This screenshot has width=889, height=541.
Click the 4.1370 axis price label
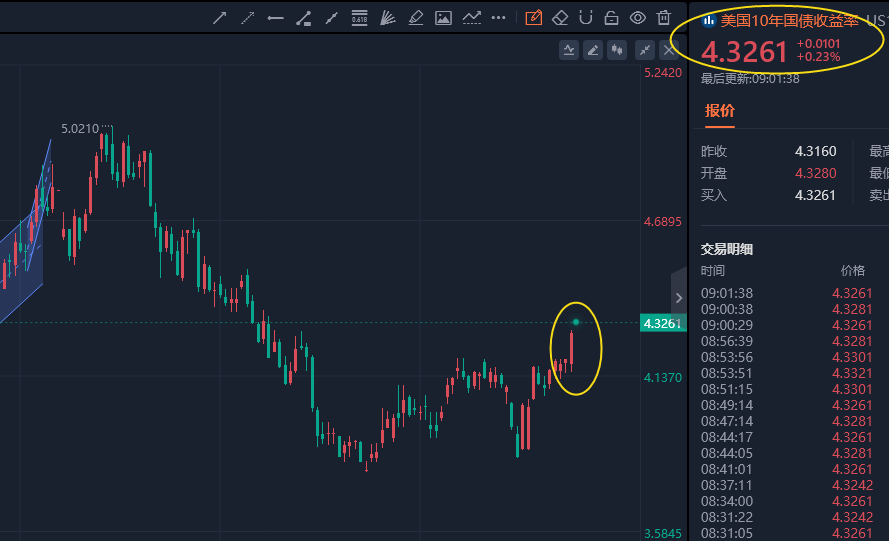point(663,378)
